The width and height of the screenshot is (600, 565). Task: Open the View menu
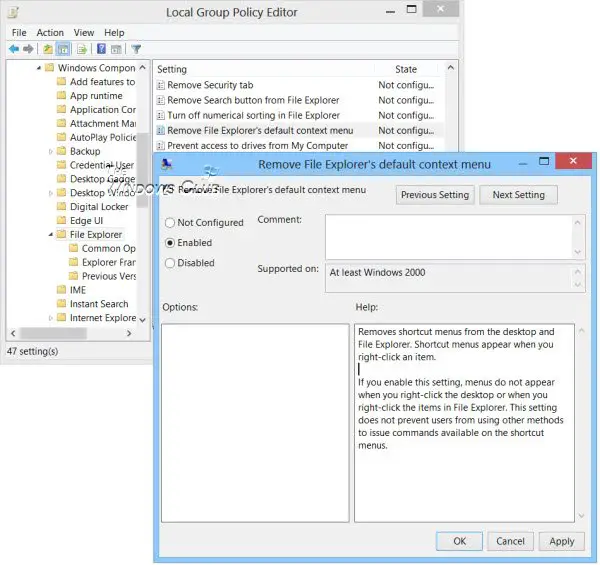point(84,33)
